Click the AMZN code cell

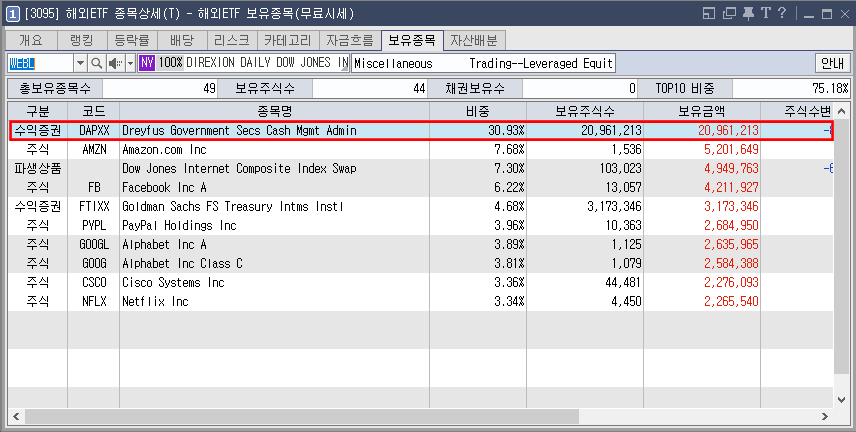tap(94, 149)
